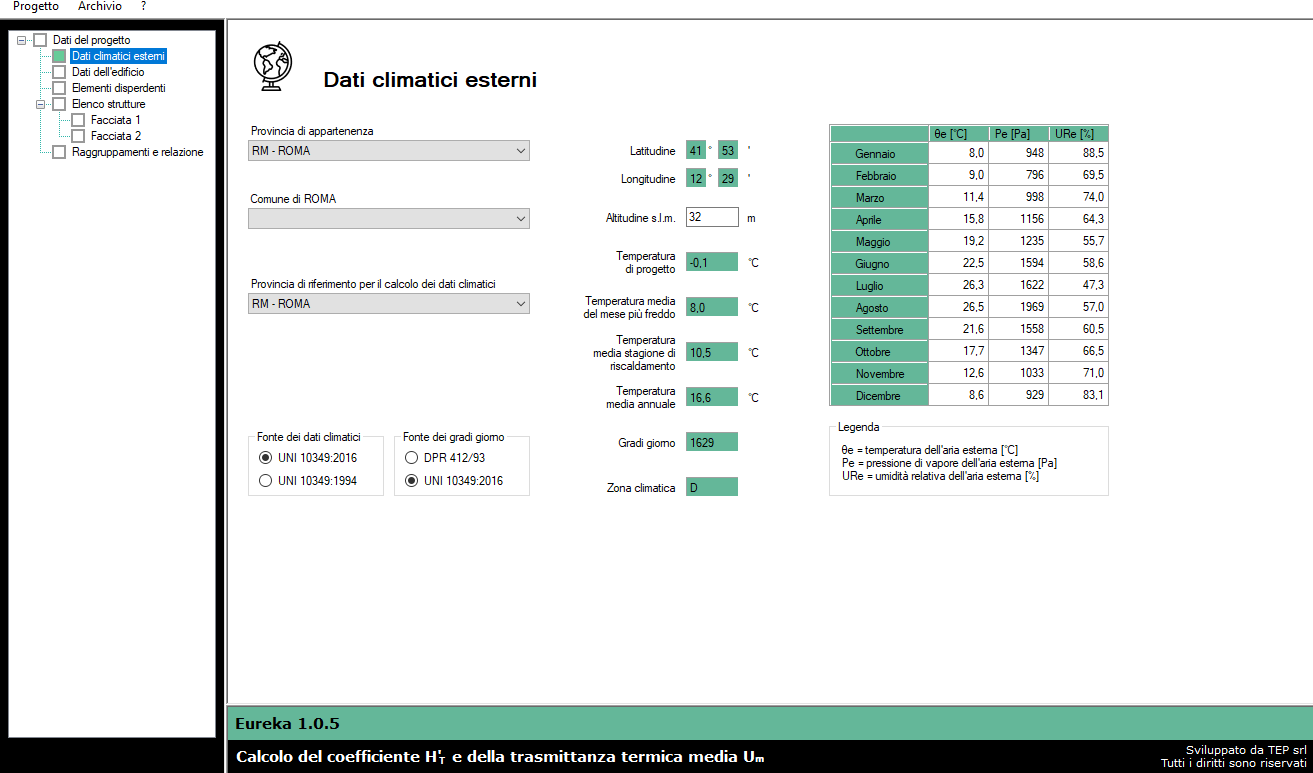Click the green Dati climatici esterni tree icon

[59, 56]
